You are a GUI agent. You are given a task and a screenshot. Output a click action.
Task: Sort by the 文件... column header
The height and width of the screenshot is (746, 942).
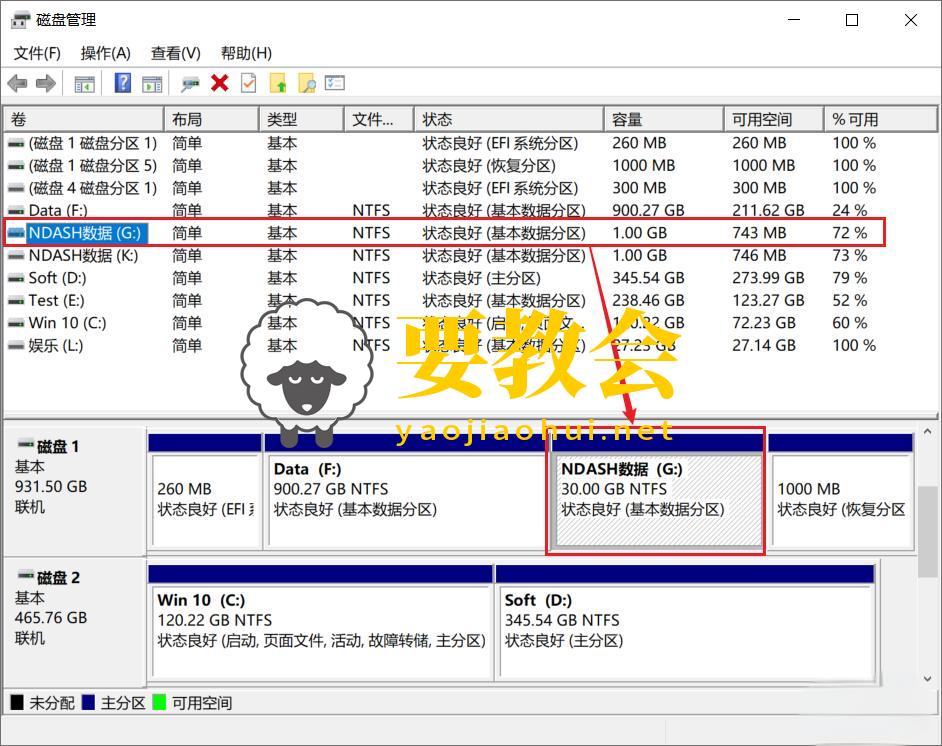click(x=378, y=120)
